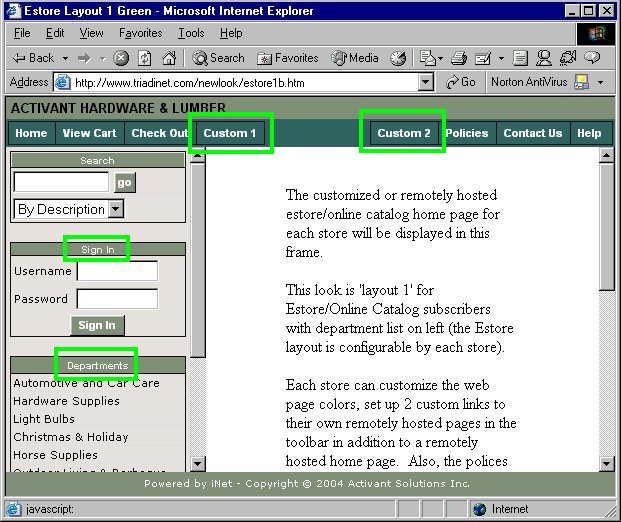Click the search go button
Image resolution: width=621 pixels, height=522 pixels.
pyautogui.click(x=124, y=182)
